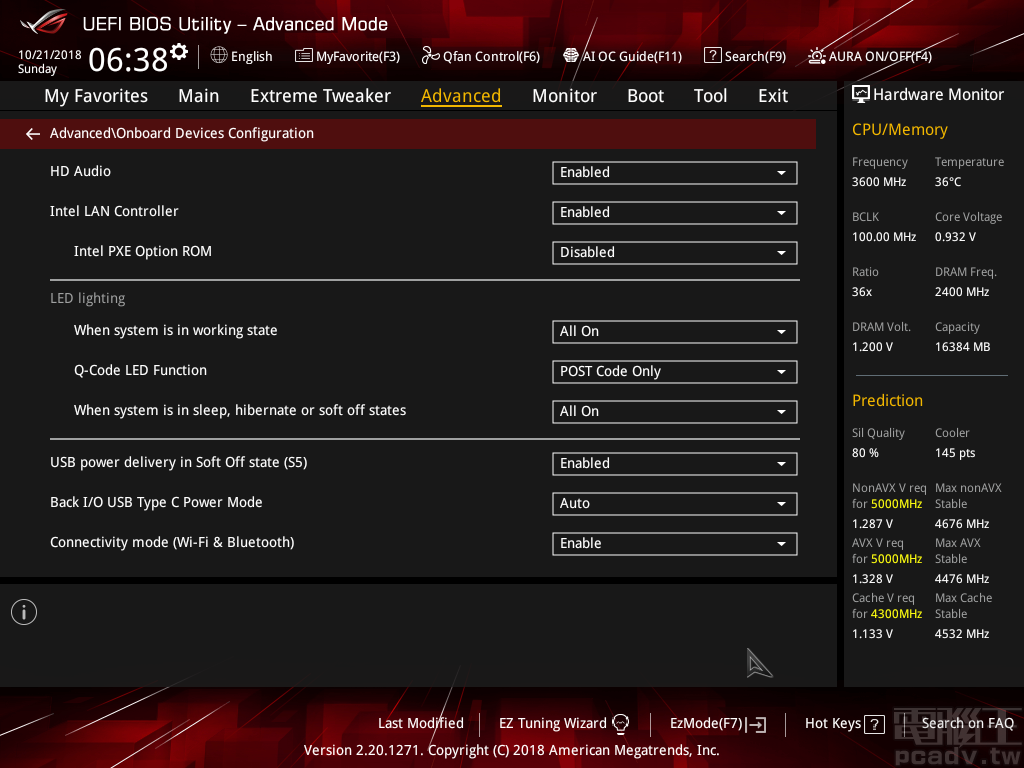Select the Intel LAN Controller label
The width and height of the screenshot is (1024, 768).
(114, 211)
